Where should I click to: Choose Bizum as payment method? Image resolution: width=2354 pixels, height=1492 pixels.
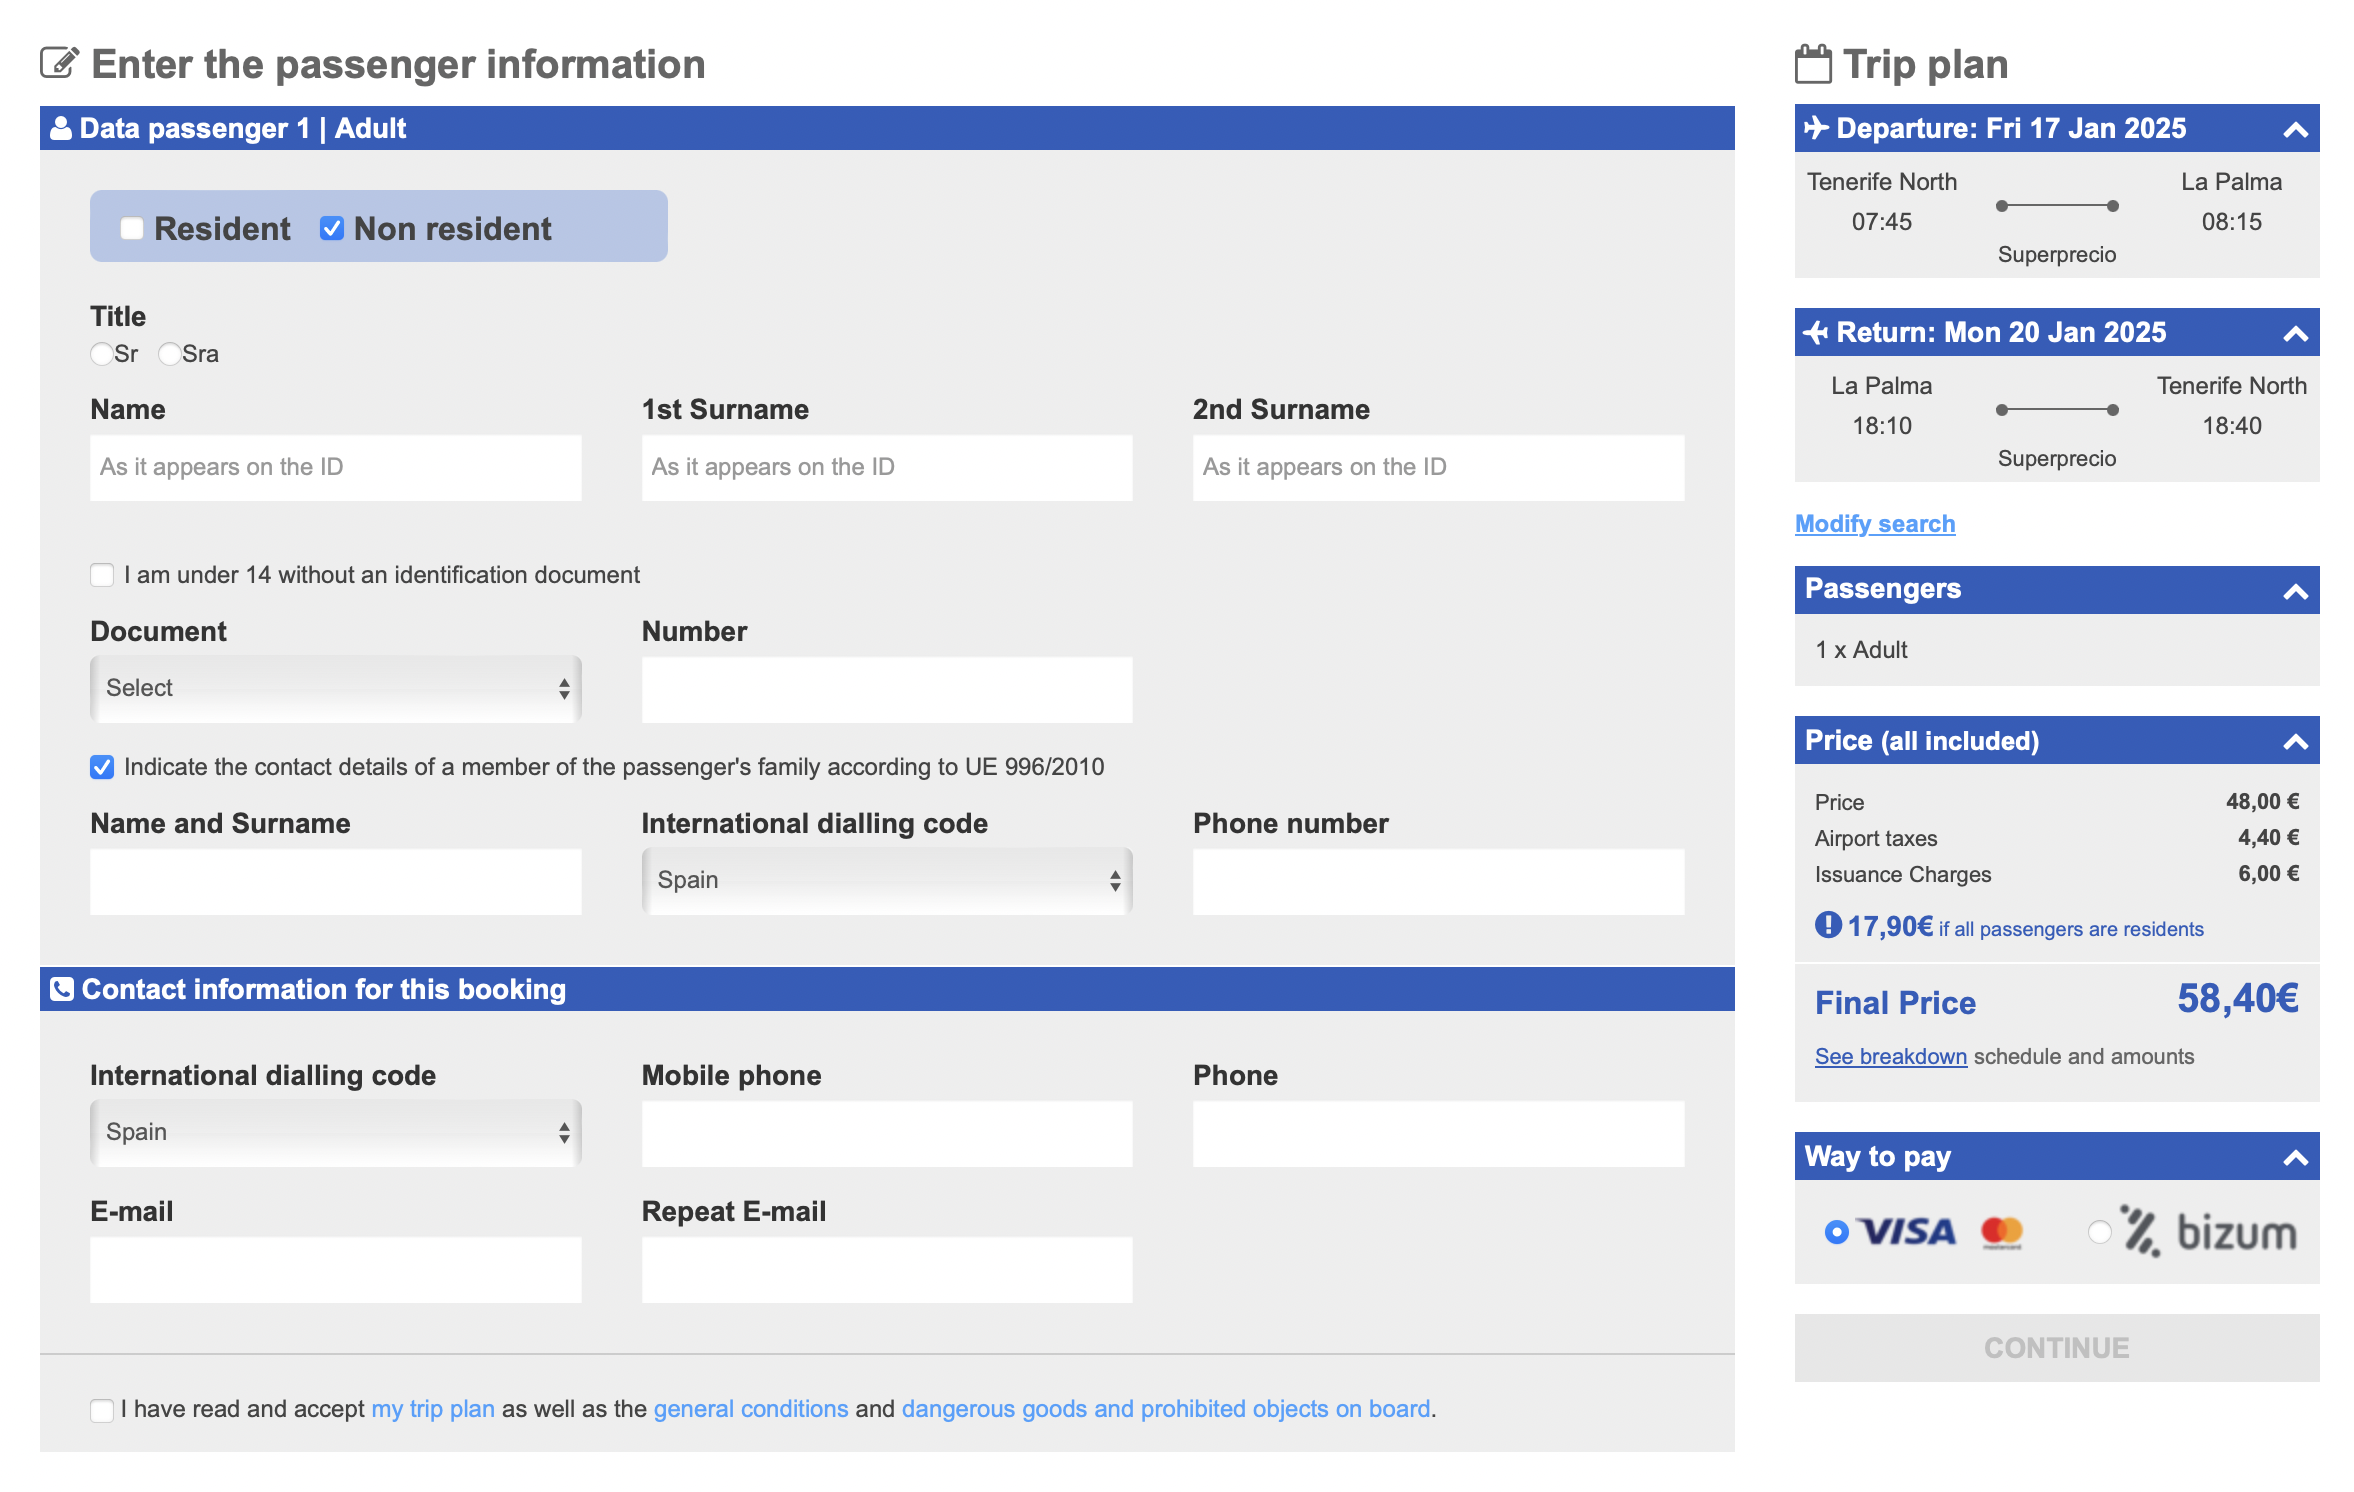pos(2100,1232)
